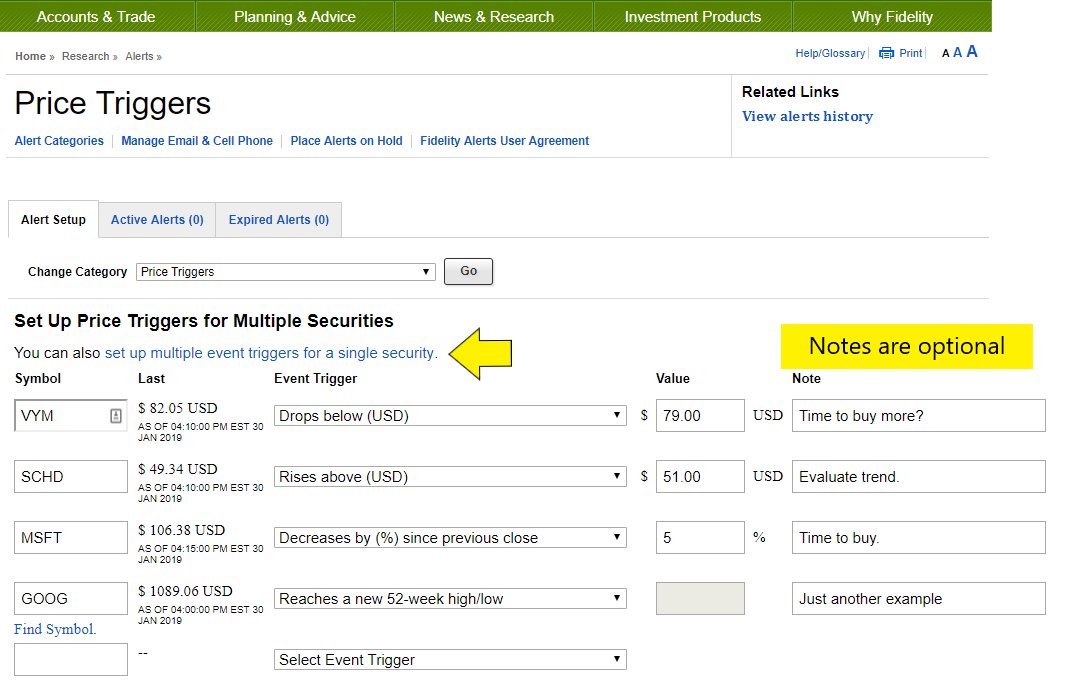Click the Find Symbol link
1067x694 pixels.
55,629
